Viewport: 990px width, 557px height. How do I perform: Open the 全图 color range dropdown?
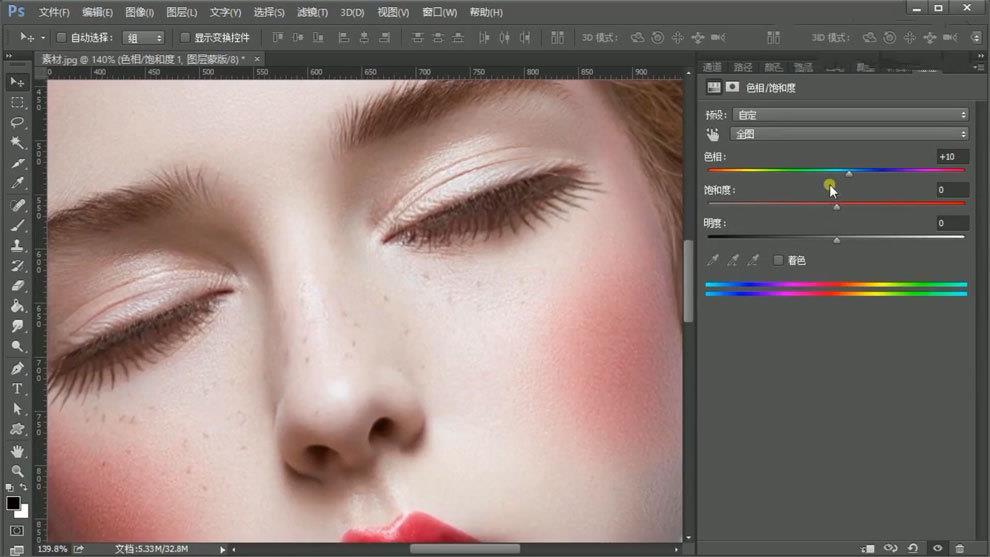click(850, 134)
